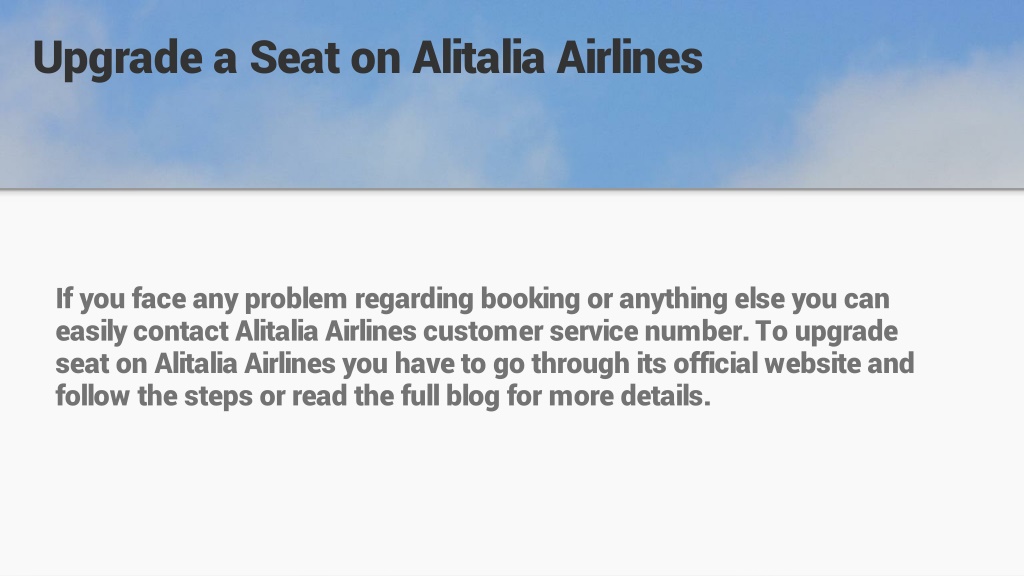Click the phrase "read the full blog"
Viewport: 1024px width, 576px height.
coord(395,396)
